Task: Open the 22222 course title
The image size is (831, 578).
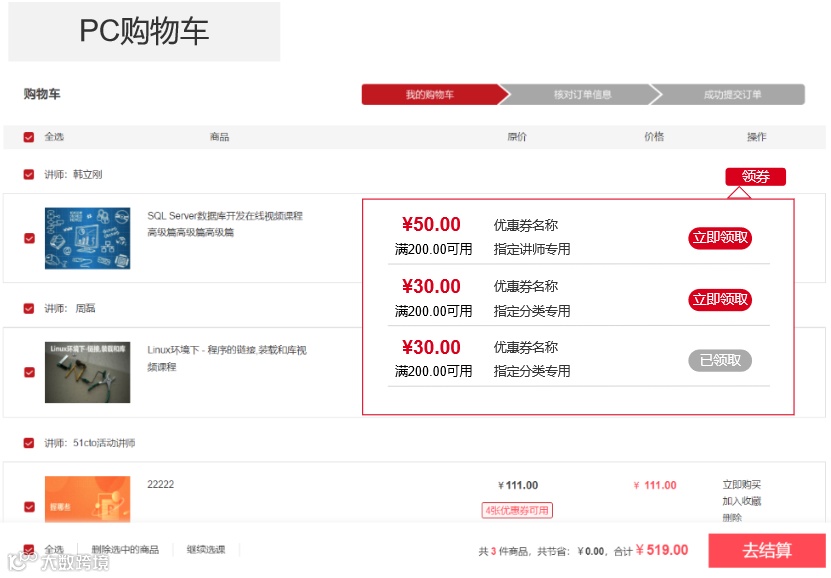Action: (x=161, y=484)
